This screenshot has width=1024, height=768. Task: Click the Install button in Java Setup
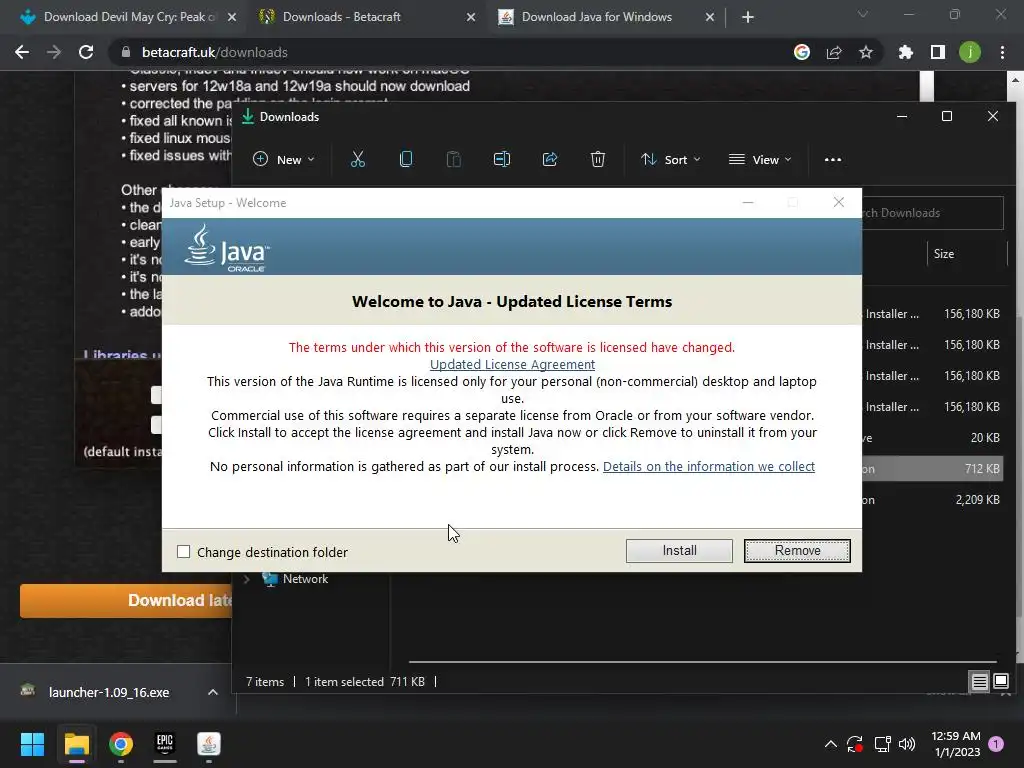679,551
